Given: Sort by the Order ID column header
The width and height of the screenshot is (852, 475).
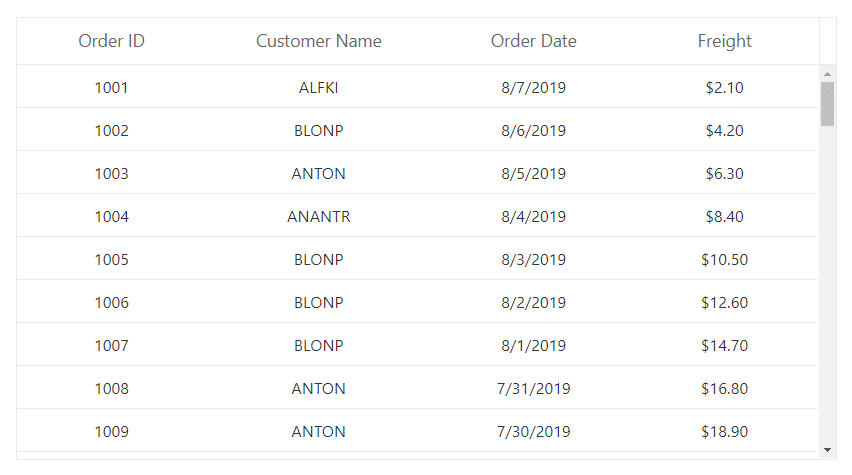Looking at the screenshot, I should (x=112, y=41).
